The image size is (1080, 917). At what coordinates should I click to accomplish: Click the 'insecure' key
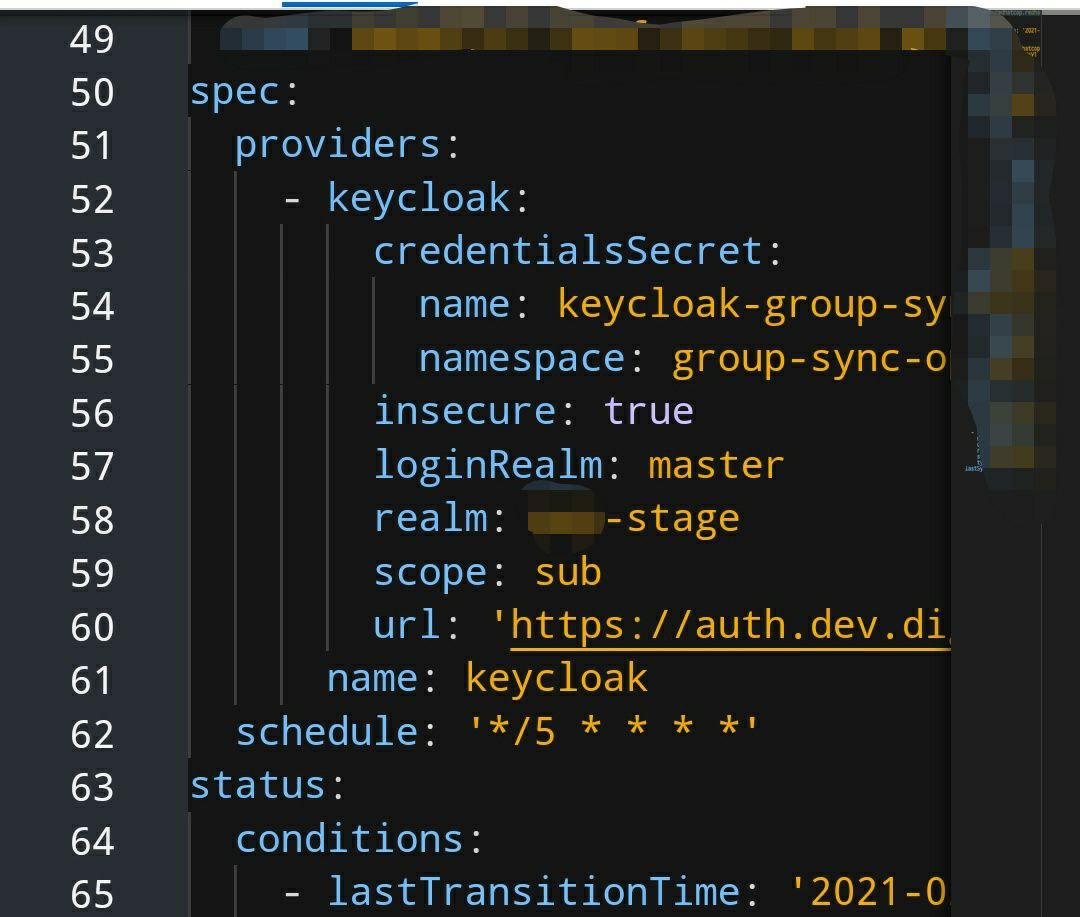click(x=465, y=411)
